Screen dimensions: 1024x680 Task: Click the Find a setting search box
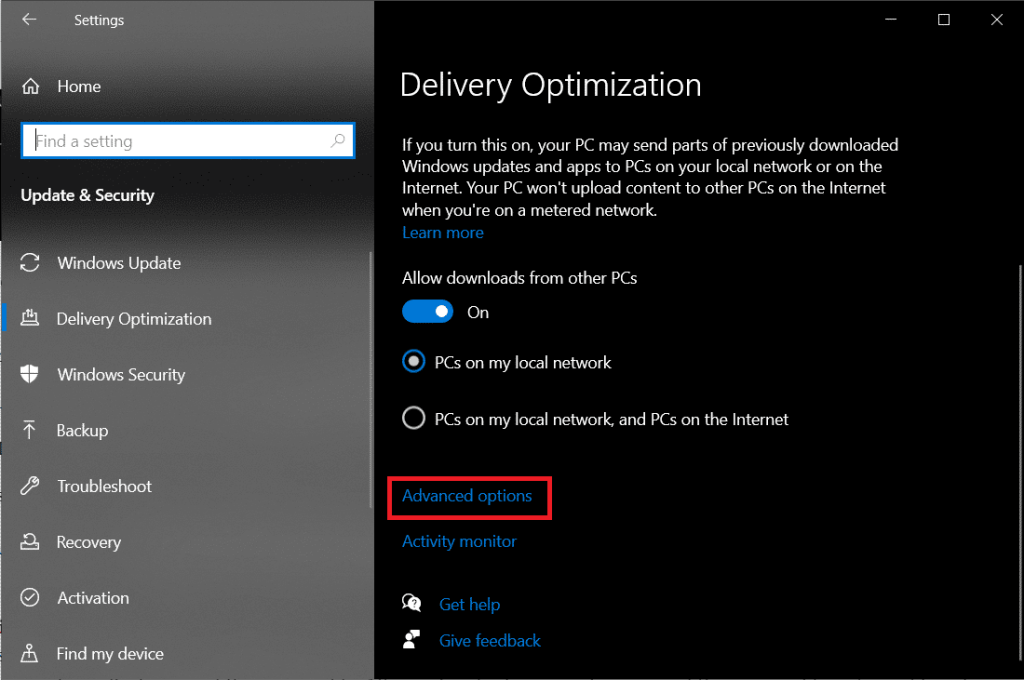pyautogui.click(x=180, y=141)
